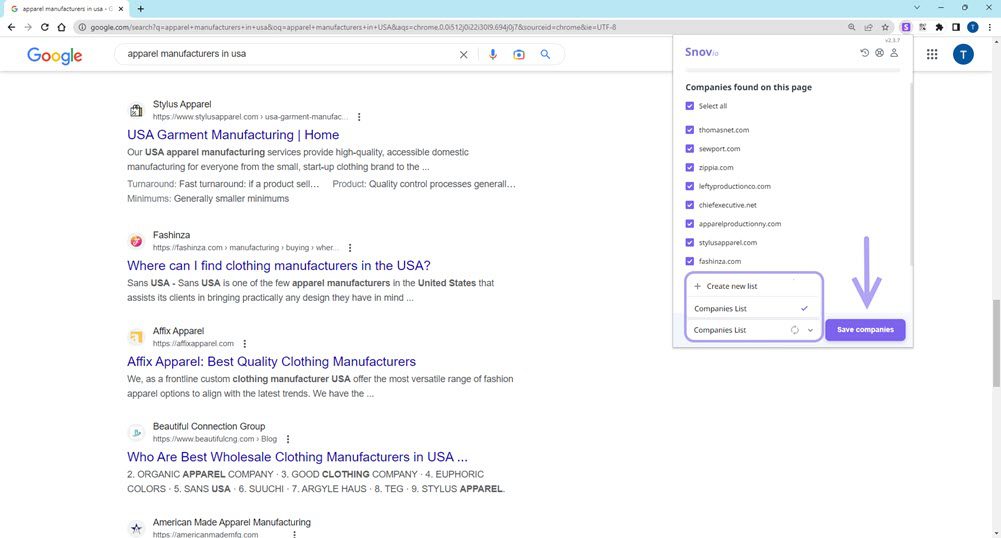1001x538 pixels.
Task: Open Where can I find clothing manufacturers link
Action: click(279, 265)
